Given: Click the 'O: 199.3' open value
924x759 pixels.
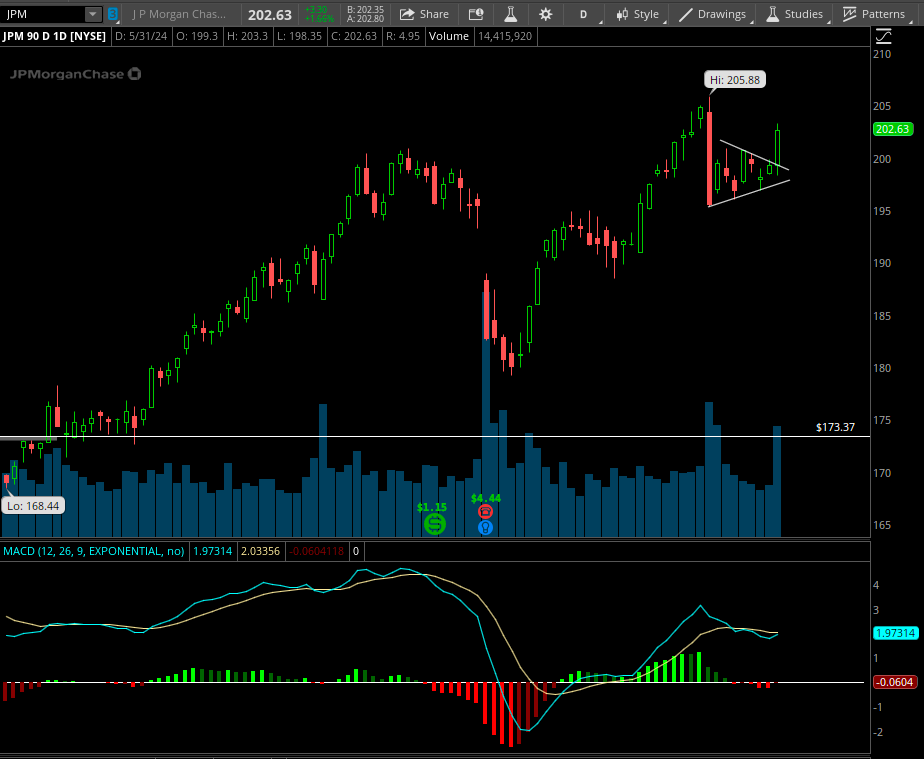Looking at the screenshot, I should 197,36.
